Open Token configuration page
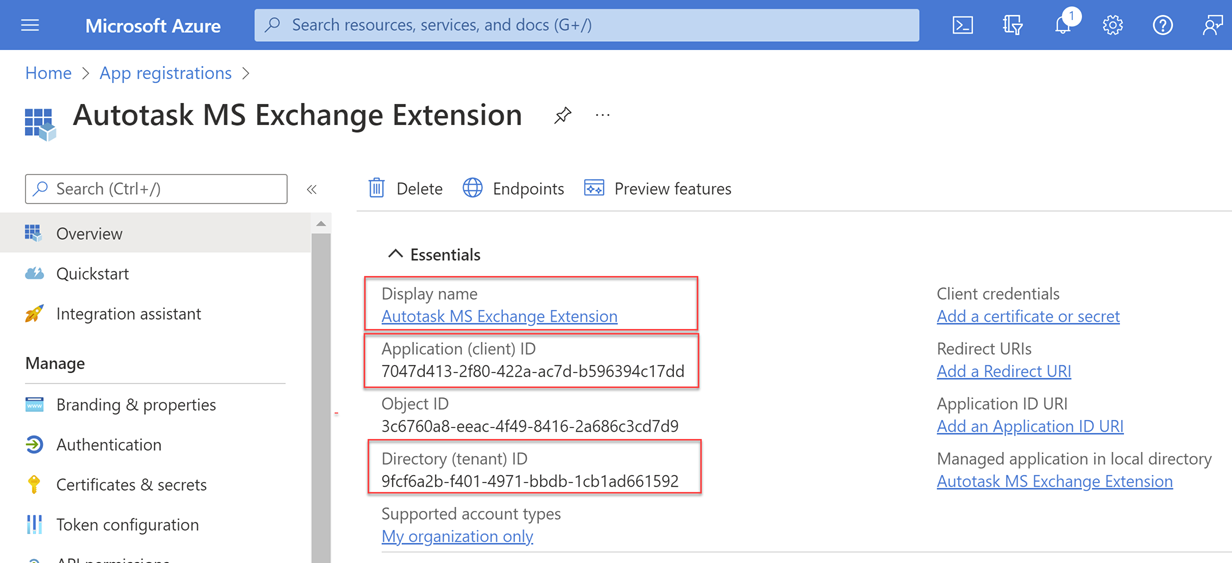This screenshot has width=1232, height=563. (156, 525)
